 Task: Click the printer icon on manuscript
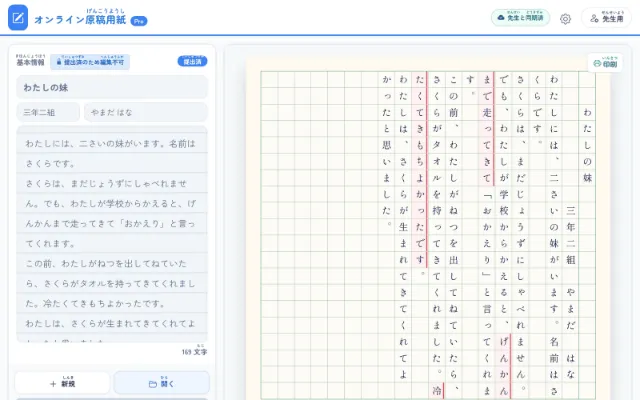pyautogui.click(x=597, y=64)
